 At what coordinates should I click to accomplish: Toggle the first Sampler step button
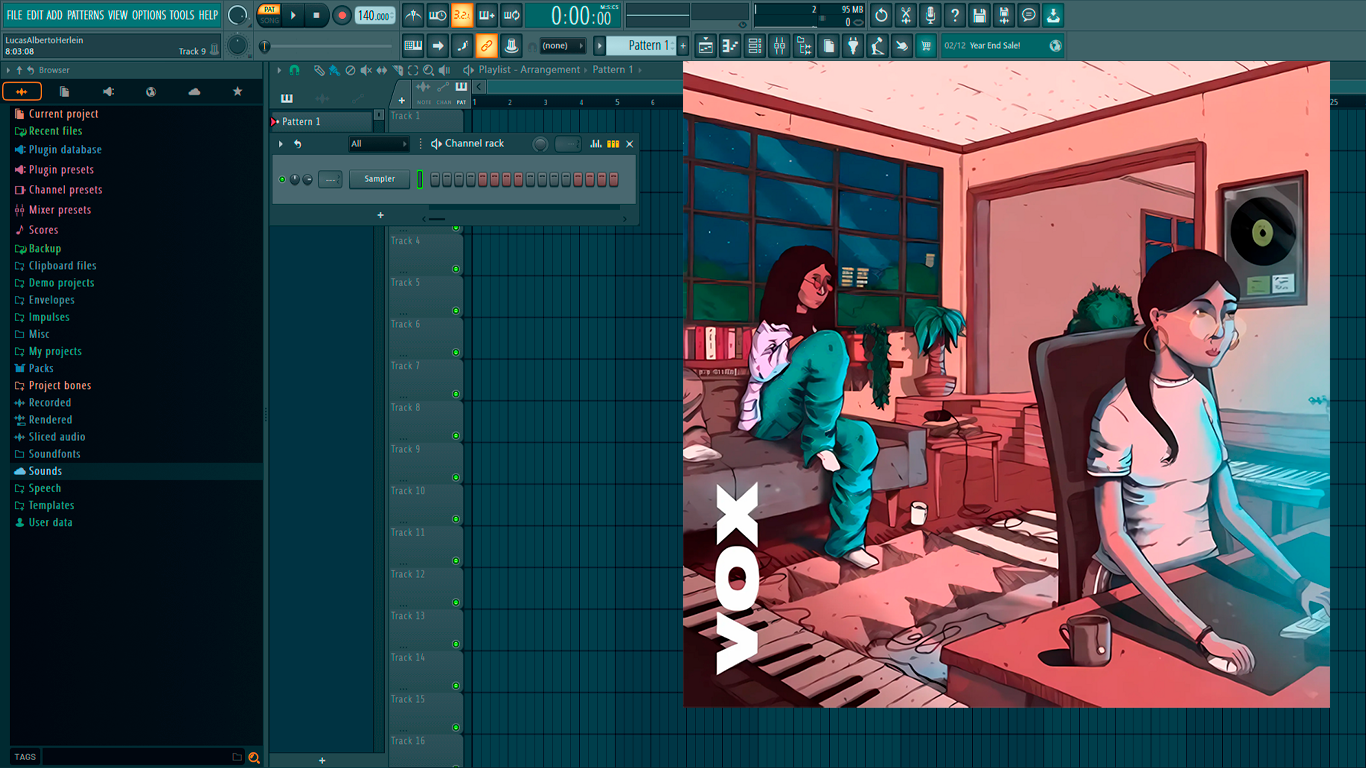(435, 179)
